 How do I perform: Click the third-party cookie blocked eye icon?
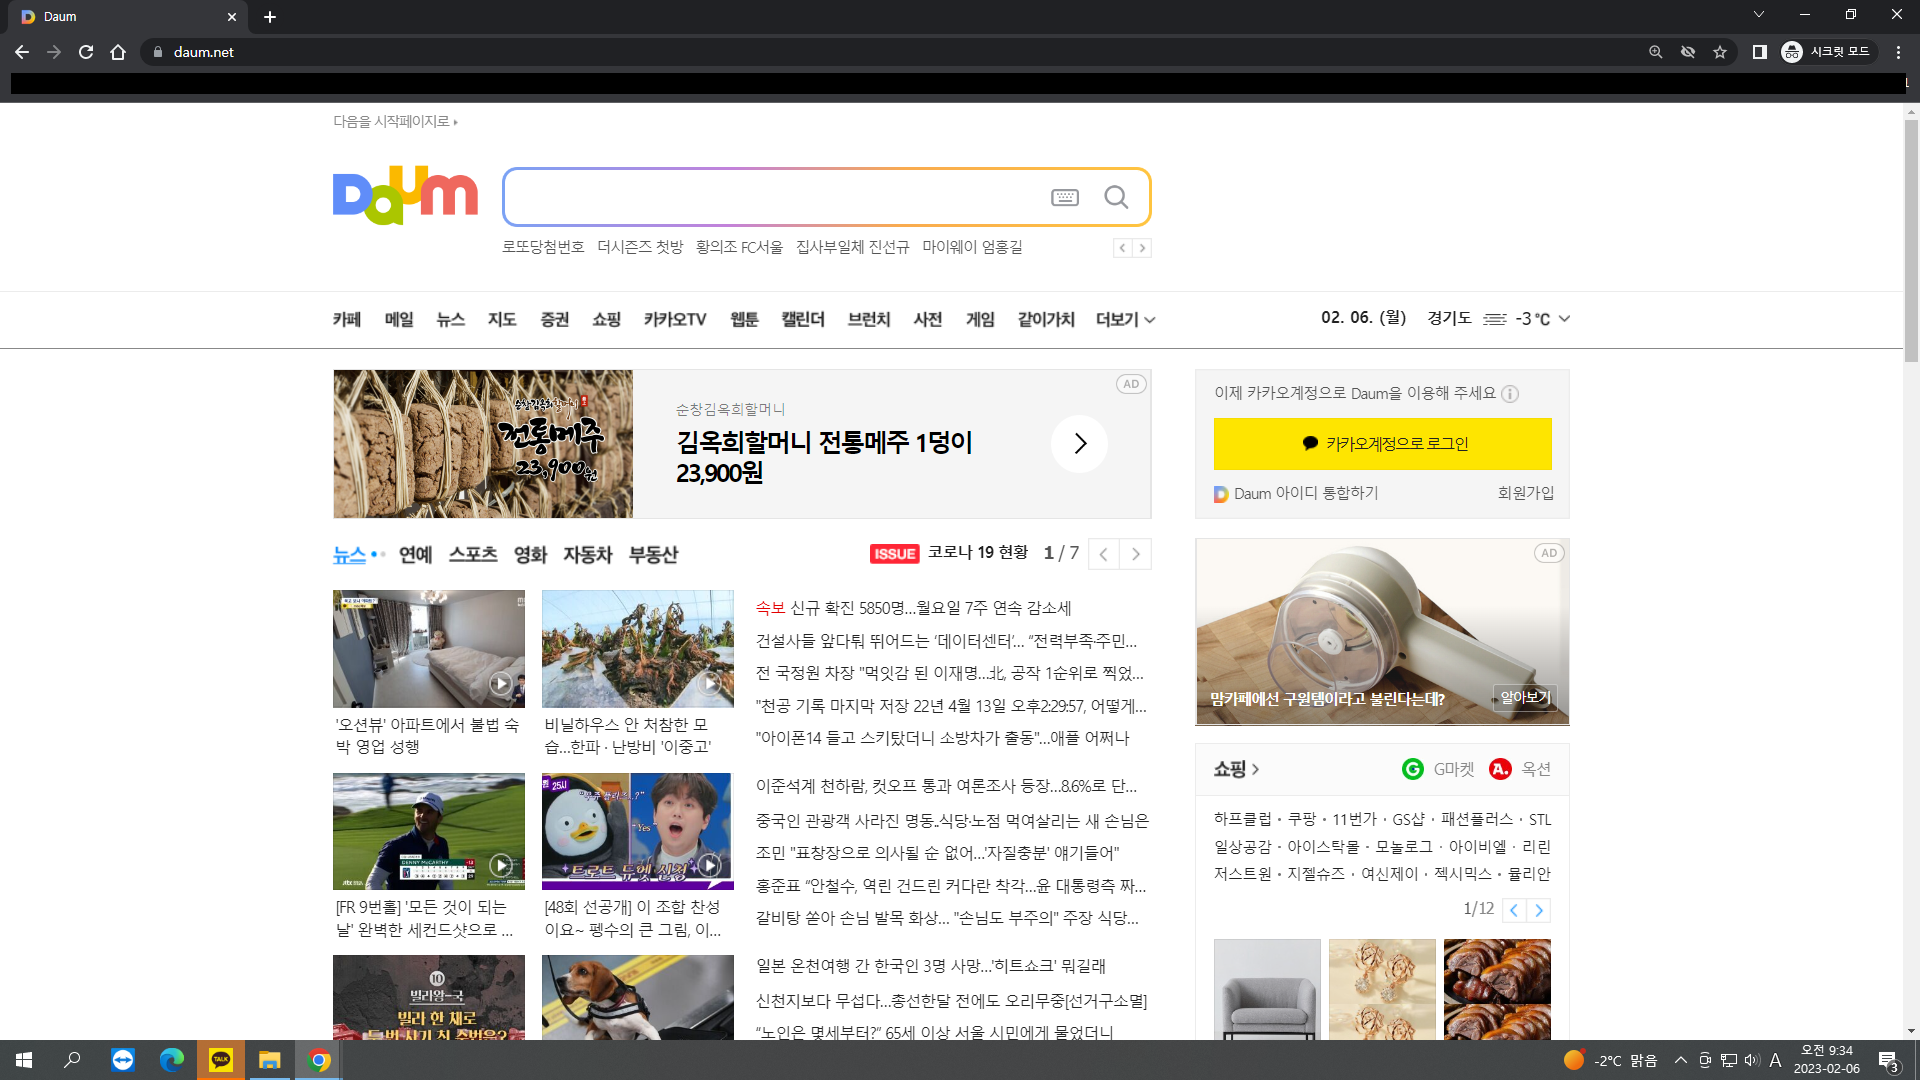point(1688,52)
